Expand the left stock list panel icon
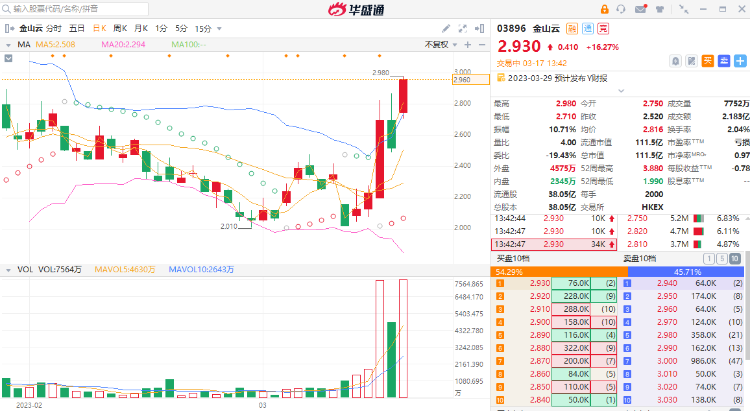Image resolution: width=750 pixels, height=411 pixels. 9,29
